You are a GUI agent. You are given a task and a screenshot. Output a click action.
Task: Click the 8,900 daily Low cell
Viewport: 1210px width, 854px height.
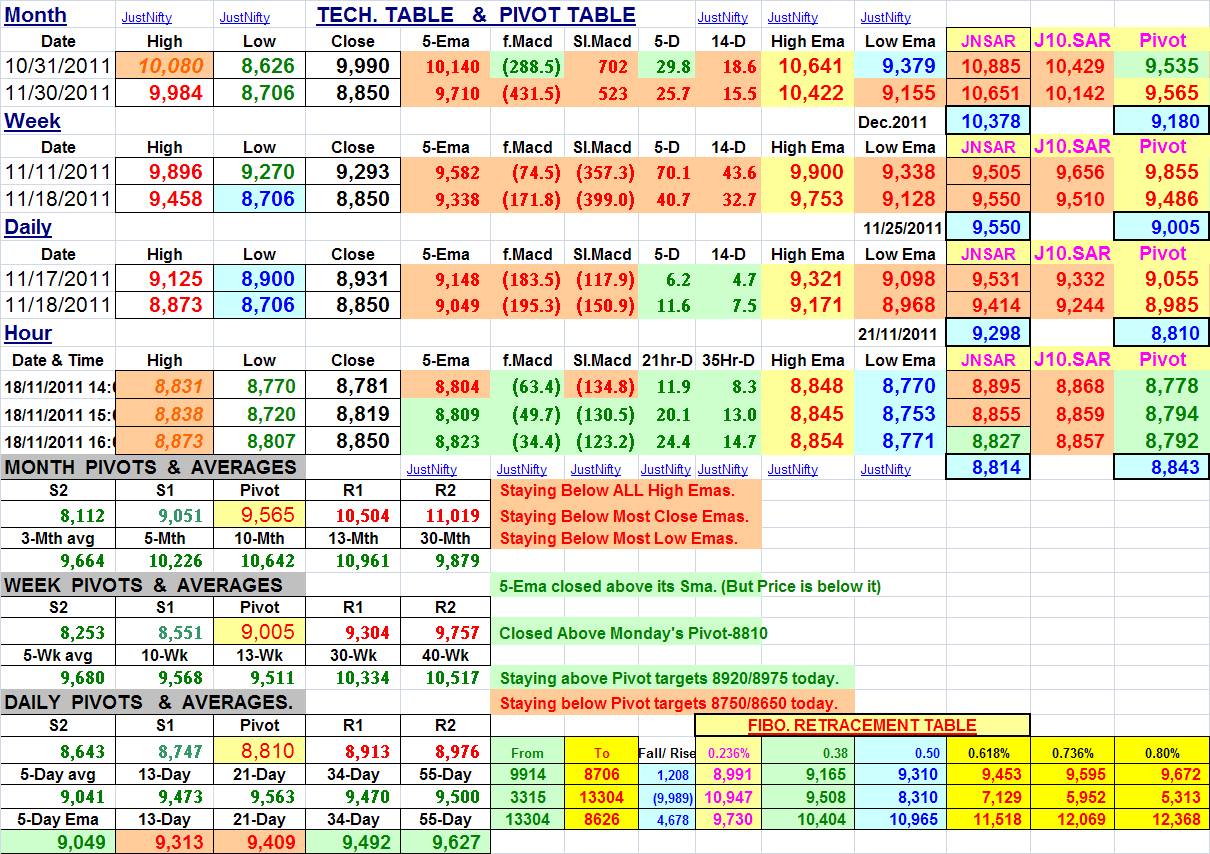pyautogui.click(x=259, y=278)
